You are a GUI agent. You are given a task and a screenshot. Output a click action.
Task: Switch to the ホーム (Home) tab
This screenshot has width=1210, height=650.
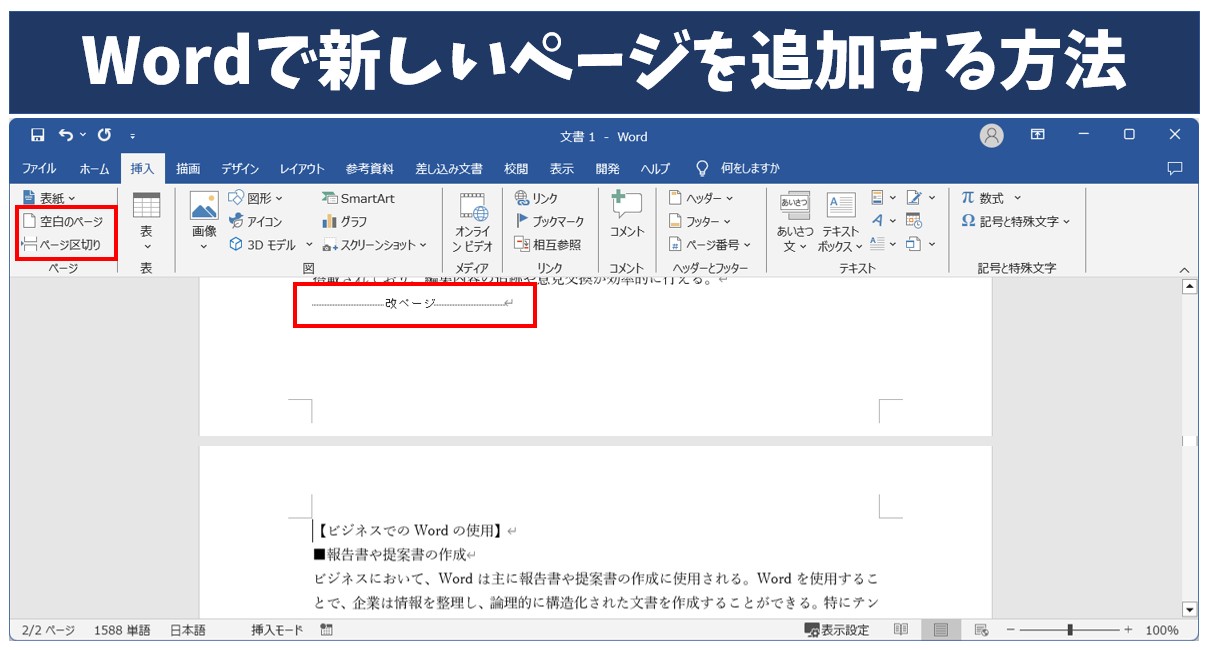pos(94,169)
